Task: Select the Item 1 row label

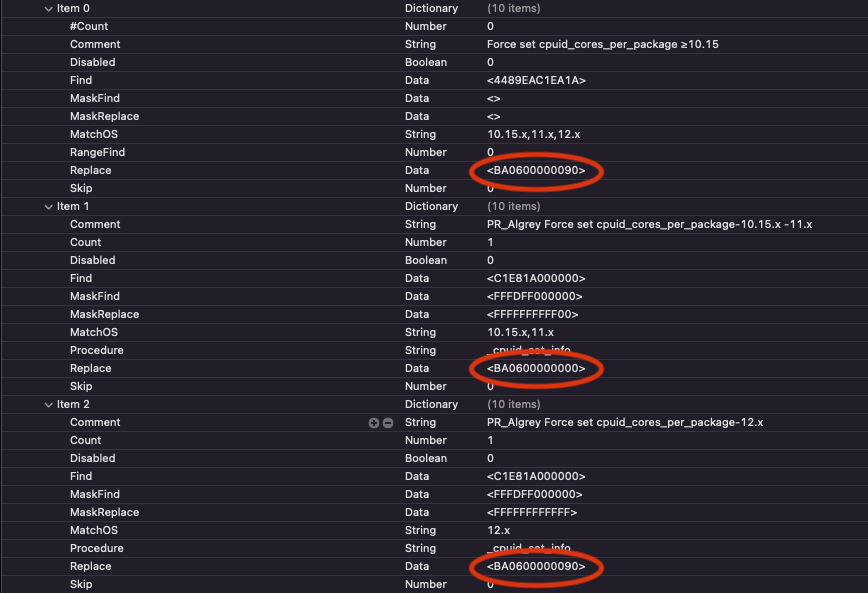Action: click(x=73, y=207)
